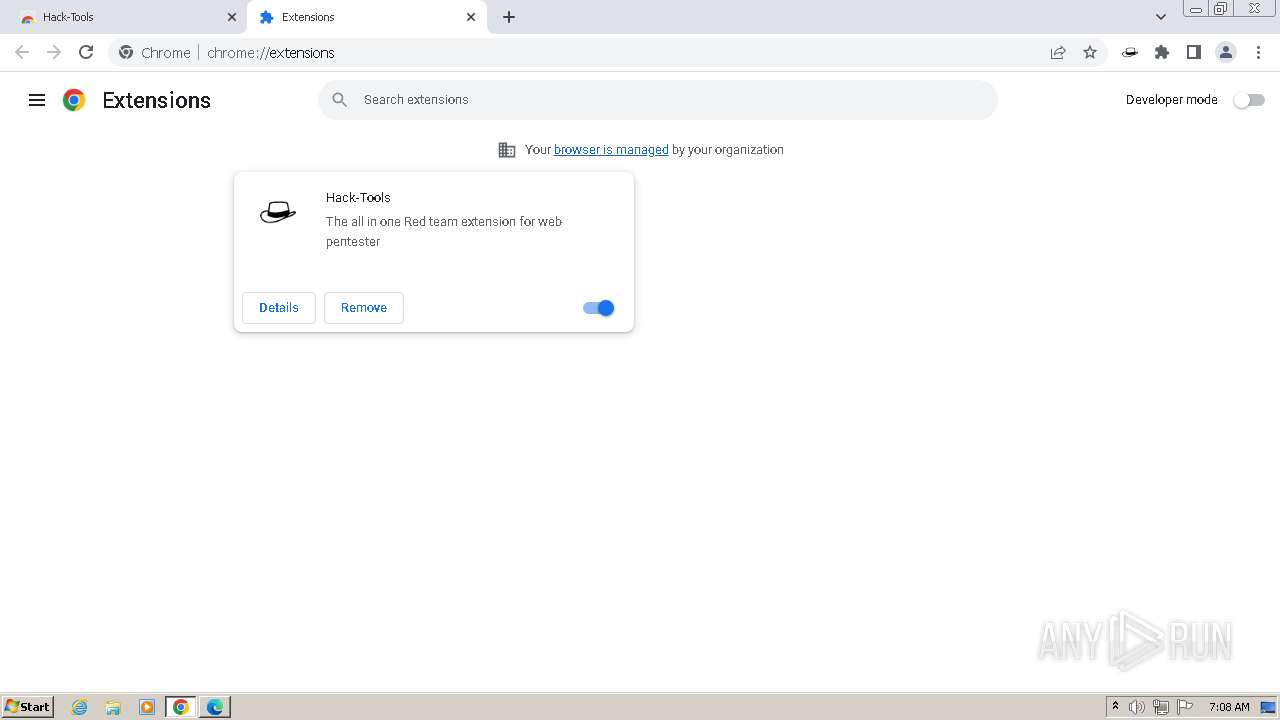Open the tab search dropdown arrow

(1161, 17)
